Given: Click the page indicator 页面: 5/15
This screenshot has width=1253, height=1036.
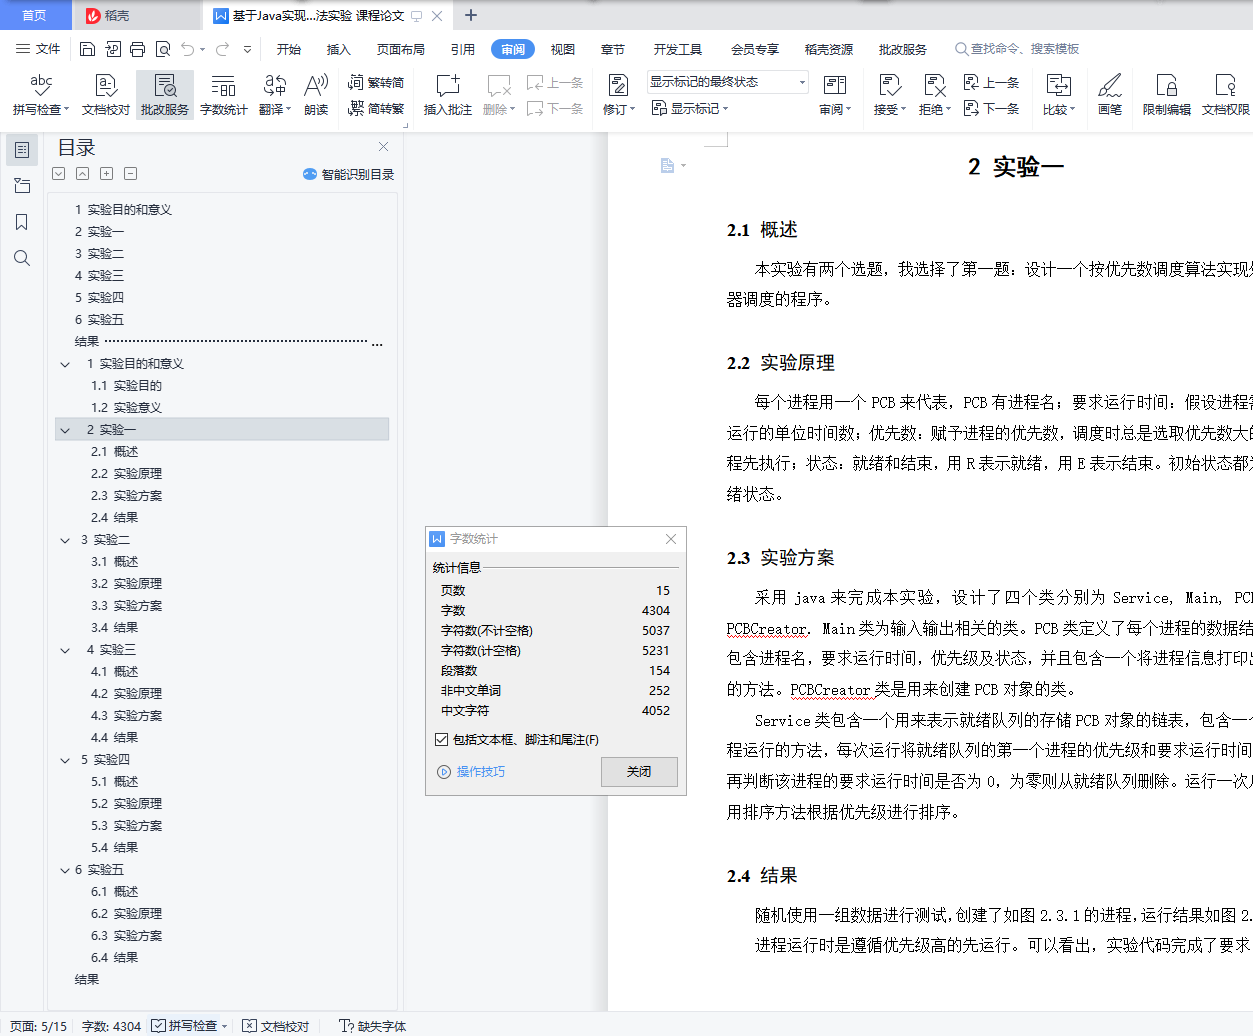Looking at the screenshot, I should 38,1026.
